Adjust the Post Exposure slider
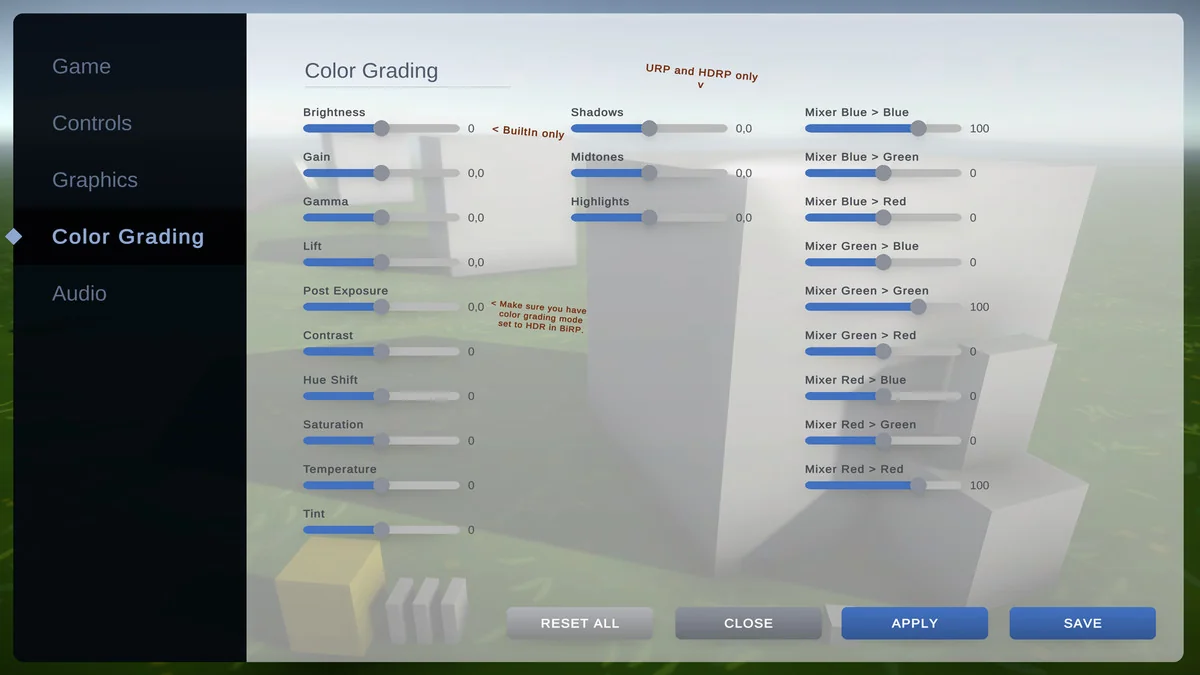This screenshot has width=1200, height=675. [381, 306]
